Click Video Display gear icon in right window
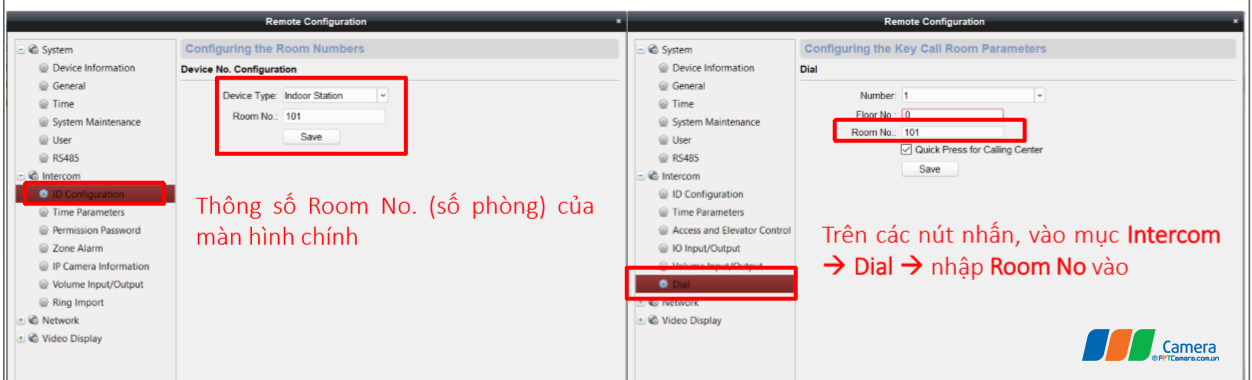Screen dimensions: 1252x380 [654, 320]
